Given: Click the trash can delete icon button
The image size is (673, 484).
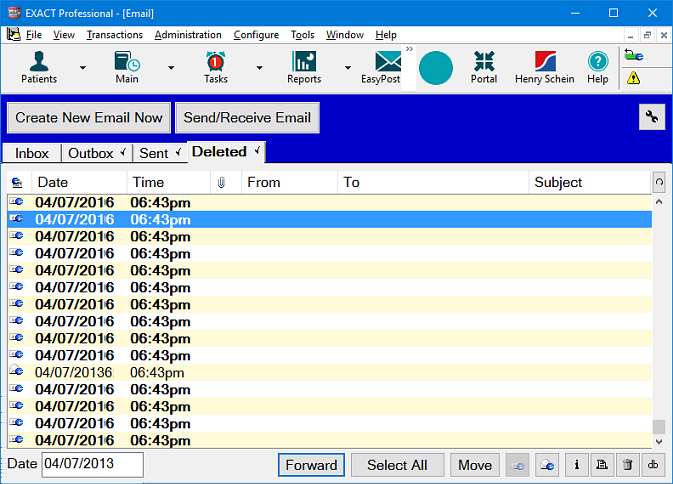Looking at the screenshot, I should pyautogui.click(x=628, y=465).
